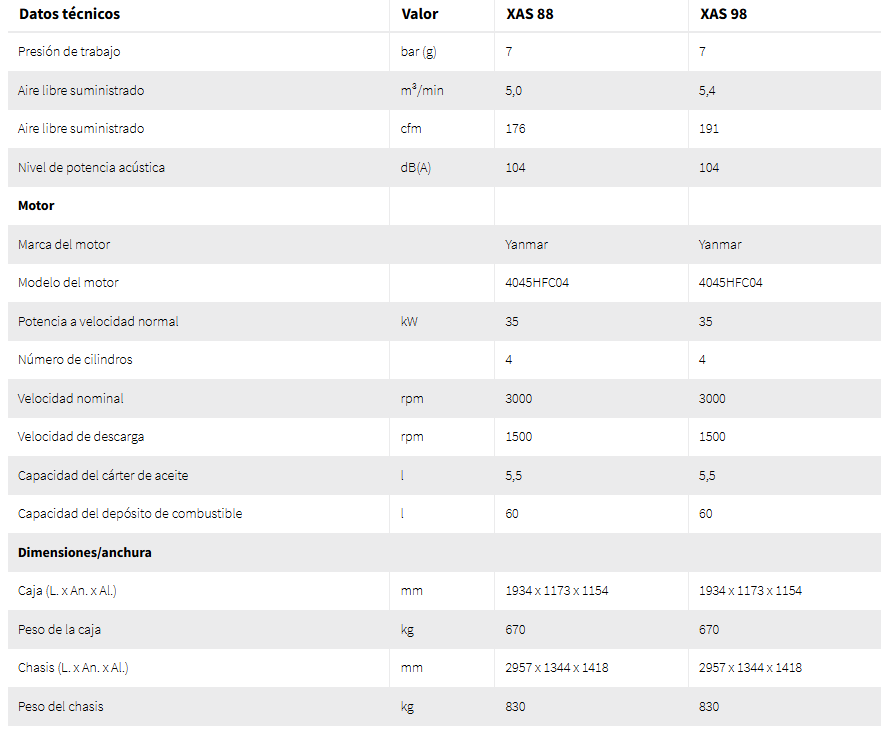
Task: Click the Dimensiones/anchura section heading
Action: click(x=85, y=553)
